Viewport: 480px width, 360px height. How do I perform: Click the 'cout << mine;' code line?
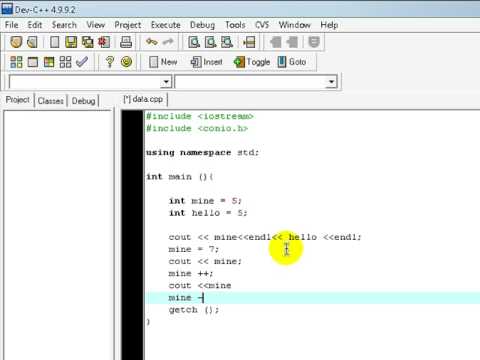pos(205,261)
